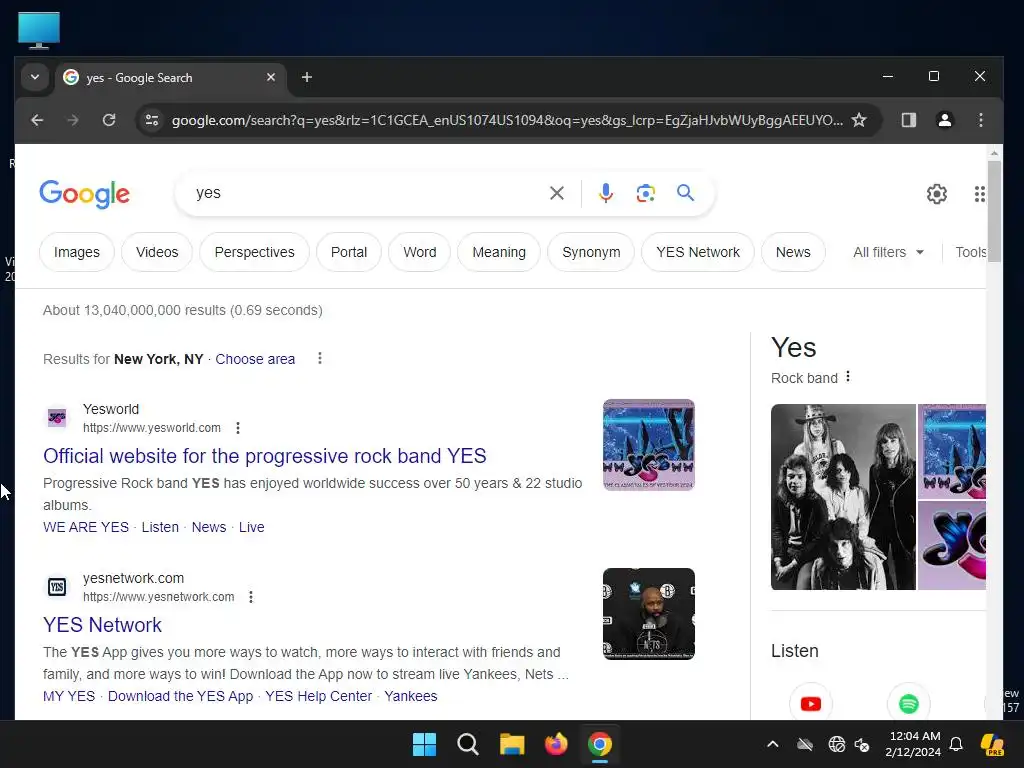This screenshot has width=1024, height=768.
Task: Listen on Spotify icon
Action: coord(908,703)
